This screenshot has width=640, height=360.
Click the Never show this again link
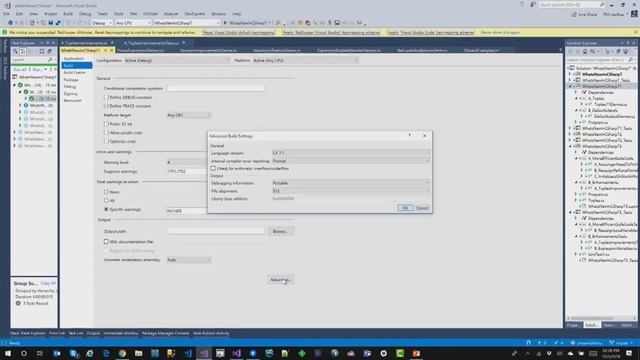[x=500, y=32]
